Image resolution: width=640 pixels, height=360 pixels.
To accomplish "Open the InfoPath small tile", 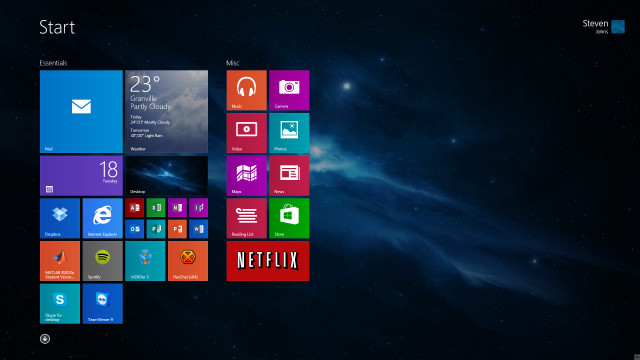I will point(198,208).
